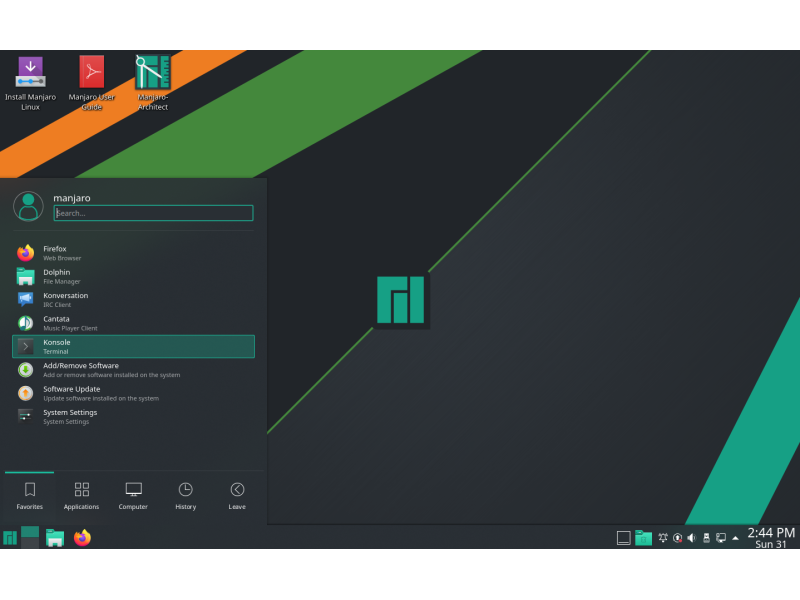Switch to the Applications tab
This screenshot has width=800, height=600.
tap(81, 496)
